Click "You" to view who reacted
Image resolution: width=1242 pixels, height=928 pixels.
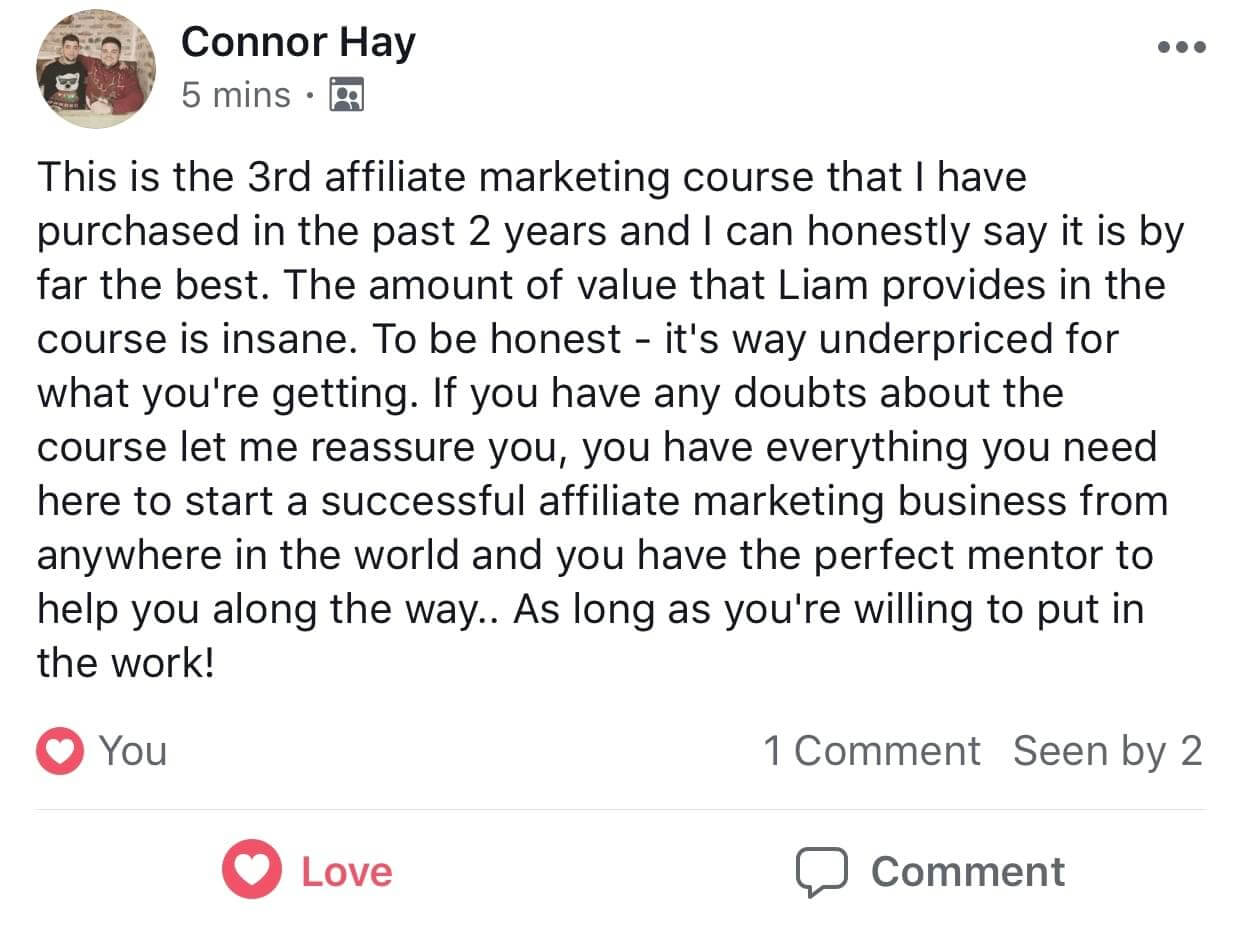tap(133, 751)
